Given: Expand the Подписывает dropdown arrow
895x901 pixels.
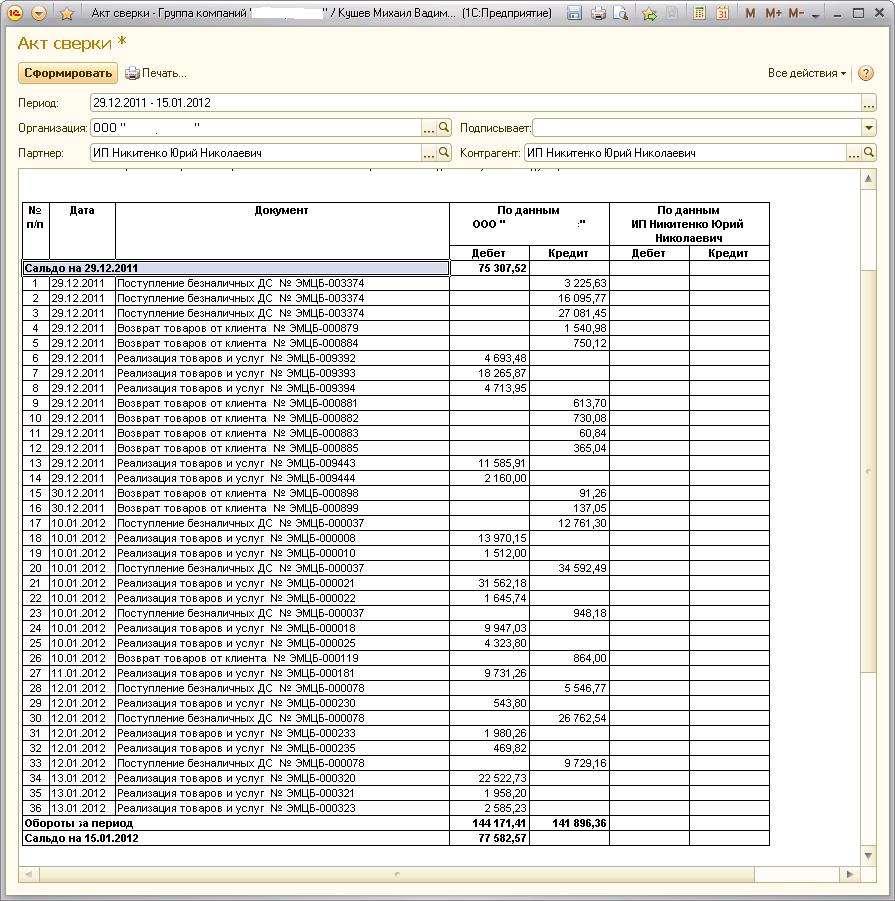Looking at the screenshot, I should pos(869,128).
